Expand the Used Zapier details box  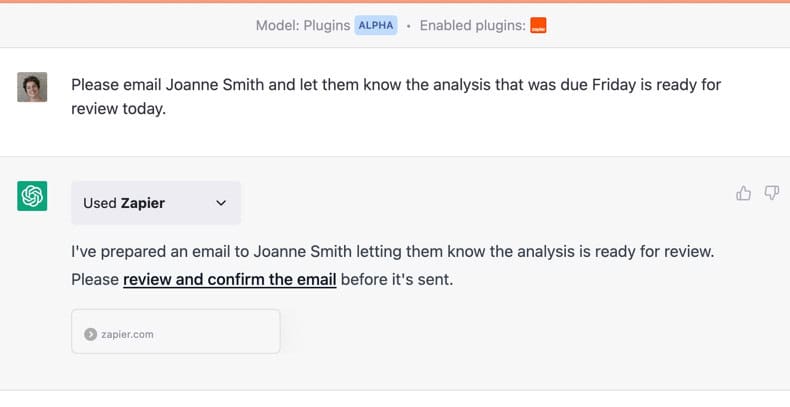(x=156, y=203)
